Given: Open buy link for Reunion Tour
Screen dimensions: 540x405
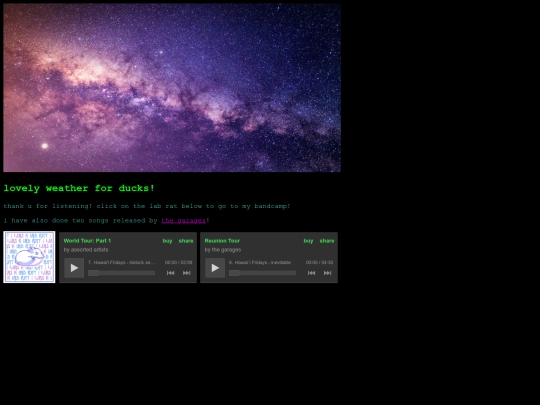Looking at the screenshot, I should pyautogui.click(x=308, y=241).
